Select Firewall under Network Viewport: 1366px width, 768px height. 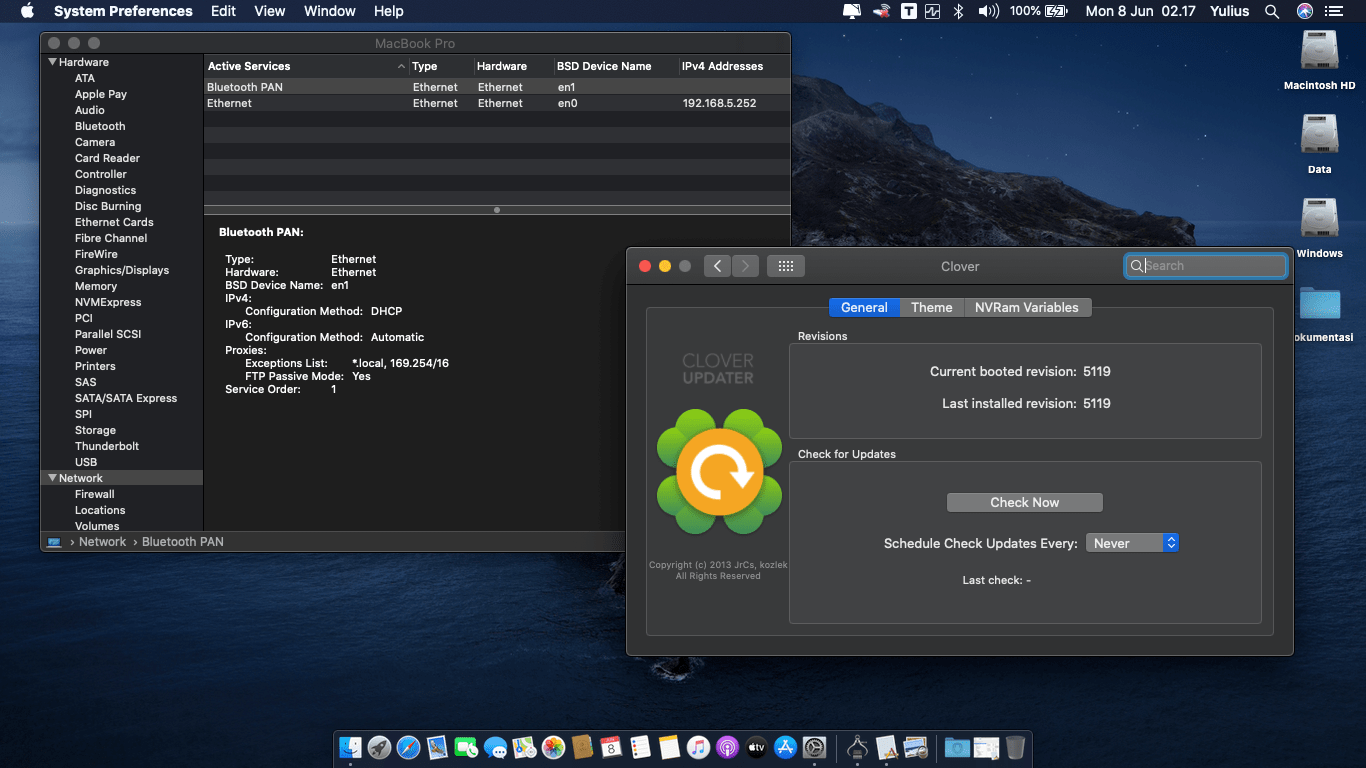point(95,494)
